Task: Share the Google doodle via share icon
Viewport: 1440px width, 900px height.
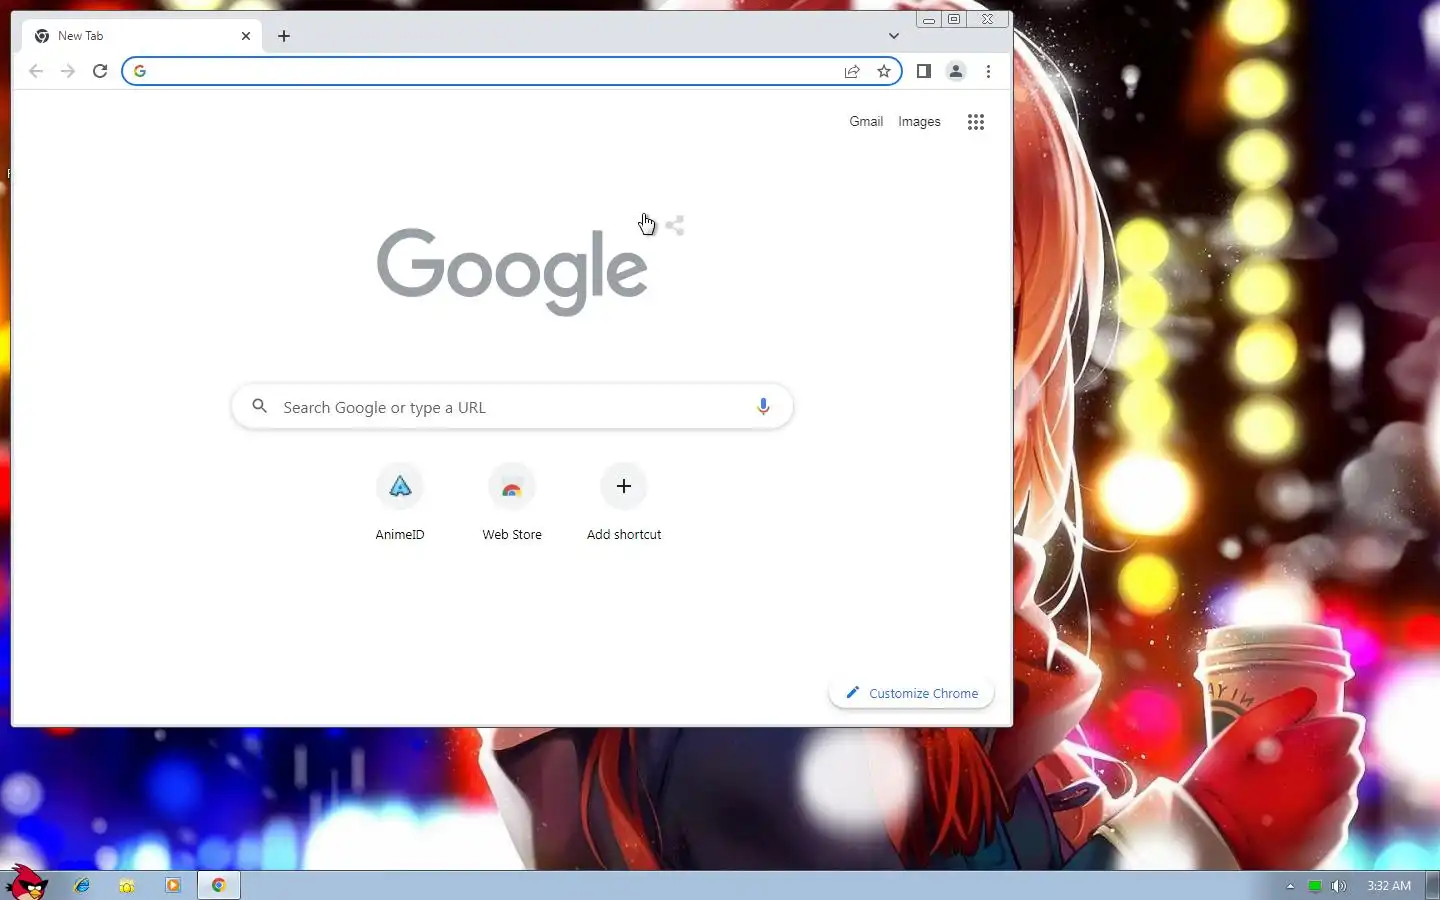Action: coord(675,225)
